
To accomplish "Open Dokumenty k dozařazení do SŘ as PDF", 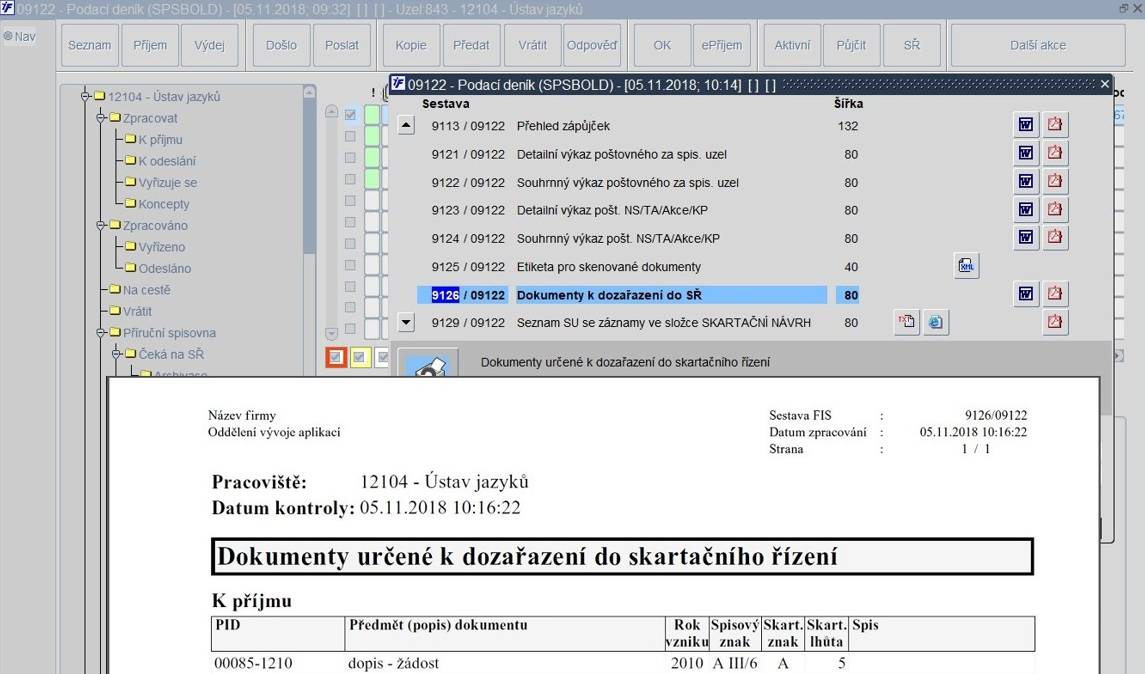I will pyautogui.click(x=1055, y=294).
